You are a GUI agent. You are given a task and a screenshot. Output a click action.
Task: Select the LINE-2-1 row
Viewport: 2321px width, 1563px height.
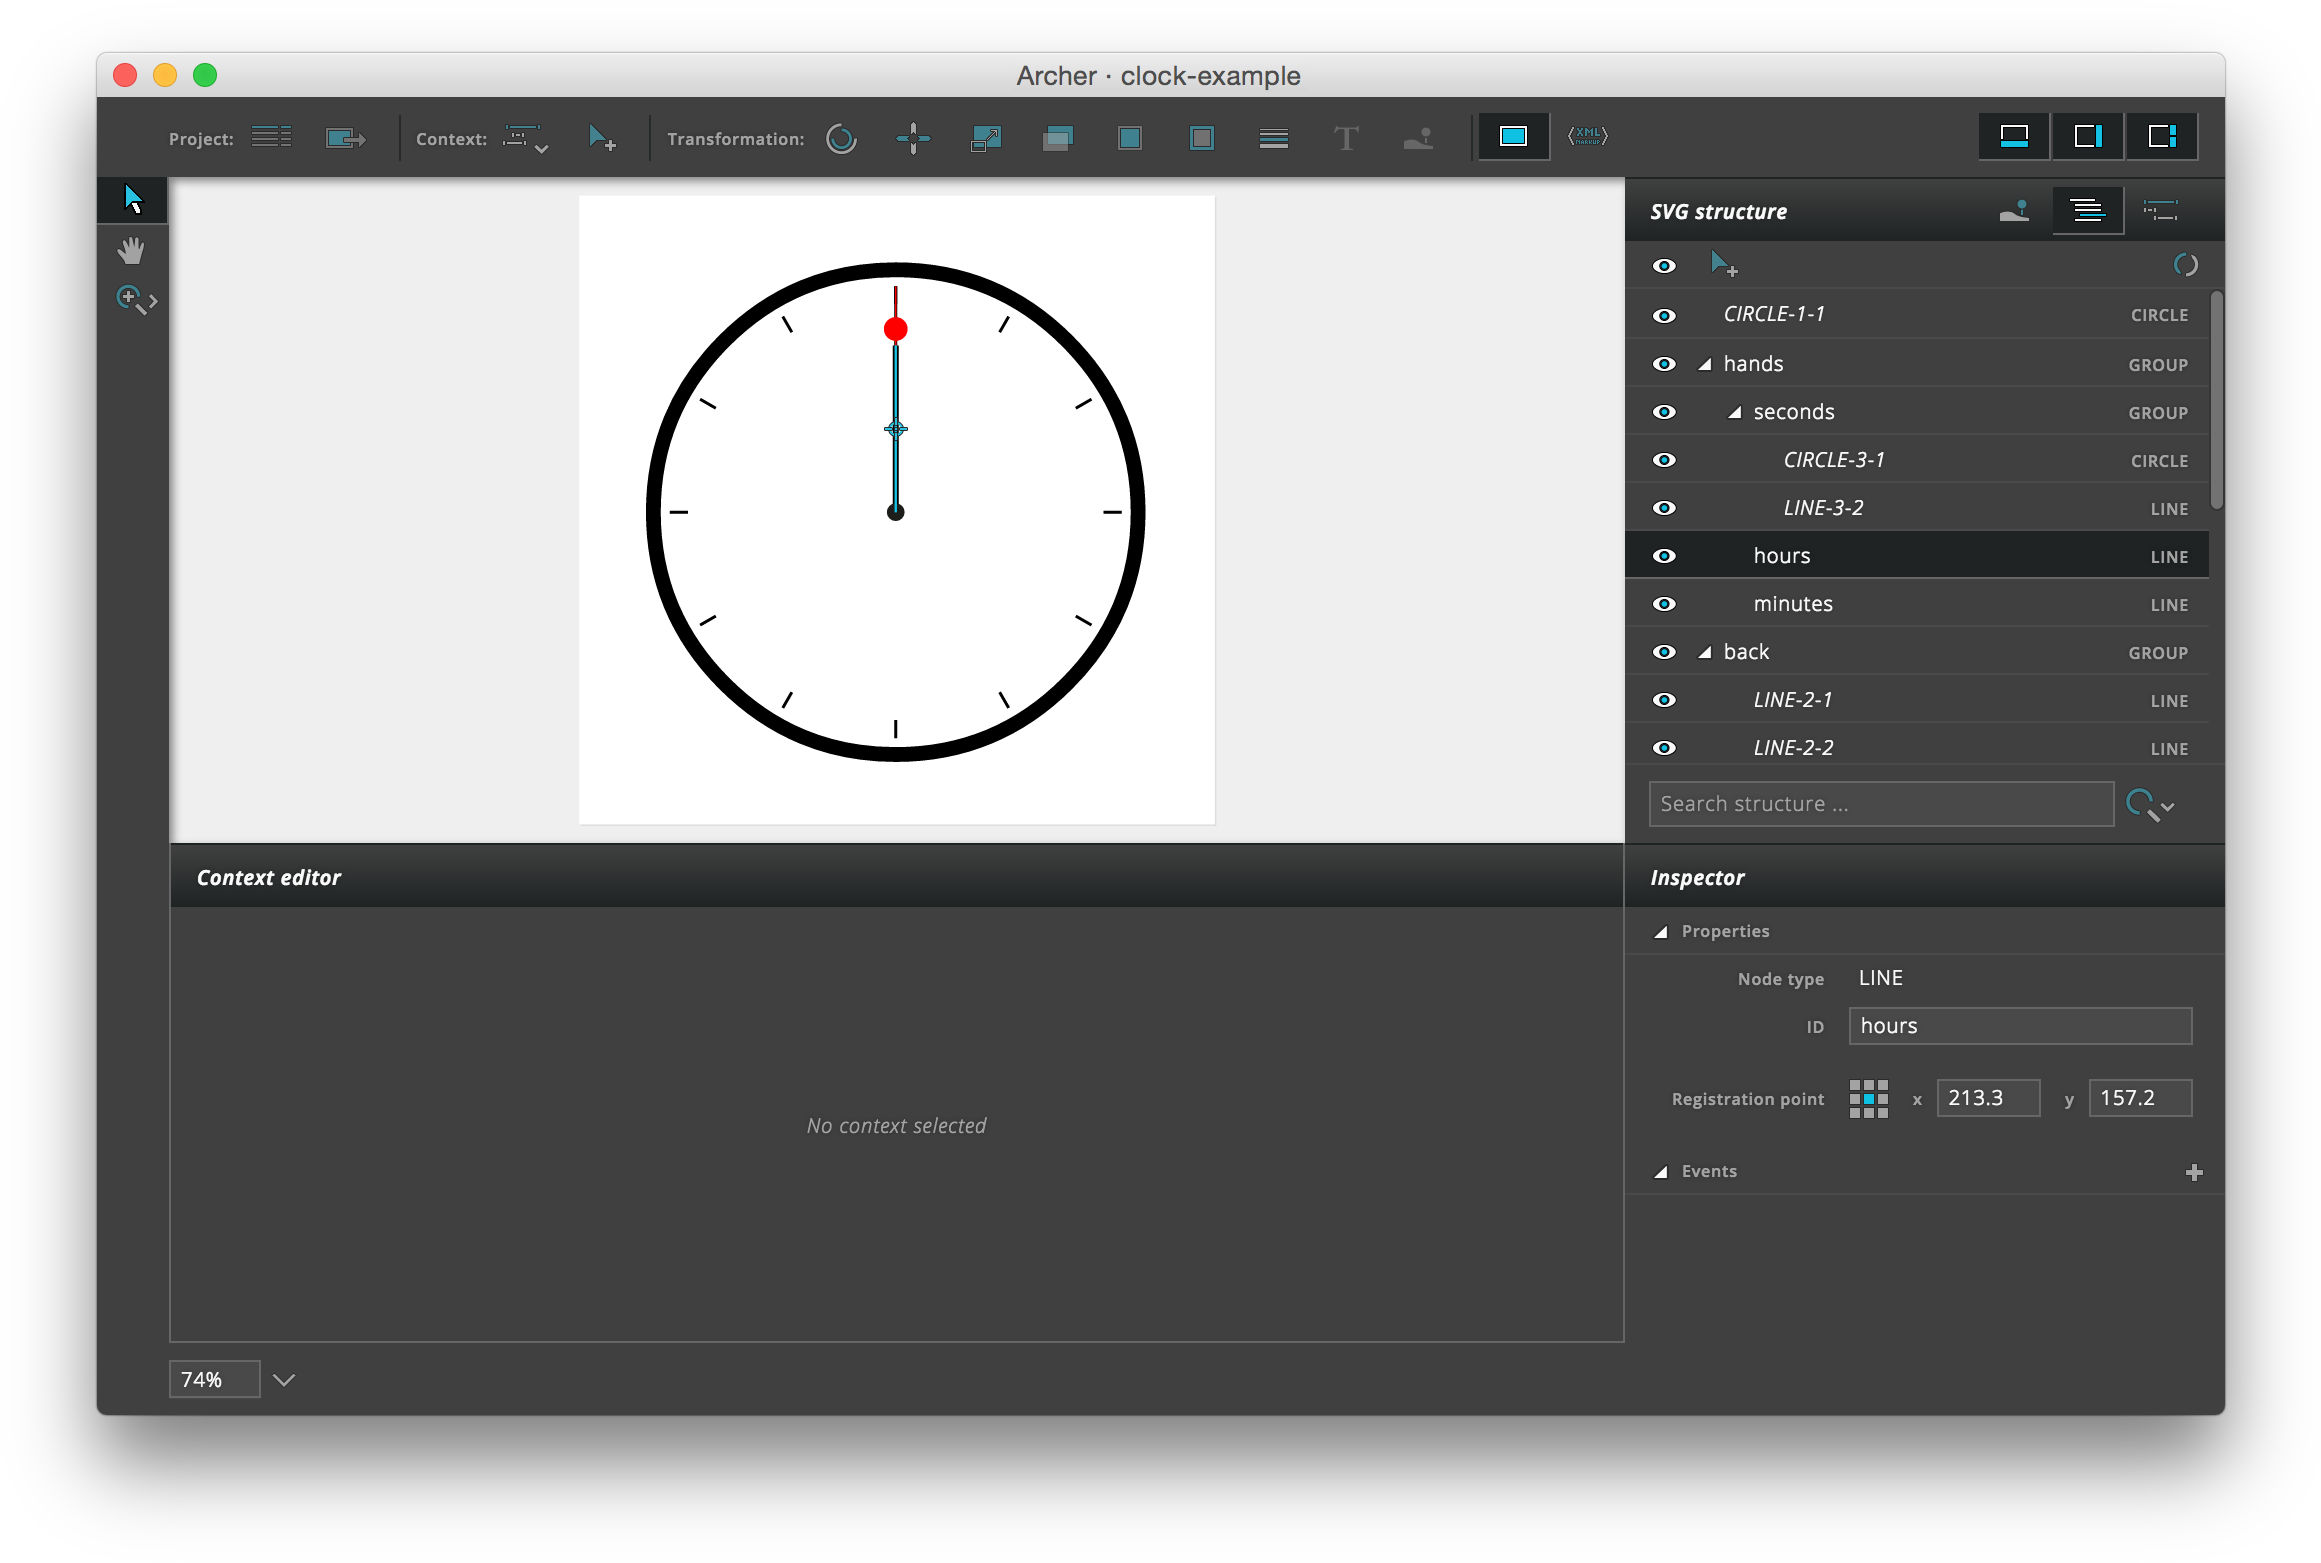1917,700
